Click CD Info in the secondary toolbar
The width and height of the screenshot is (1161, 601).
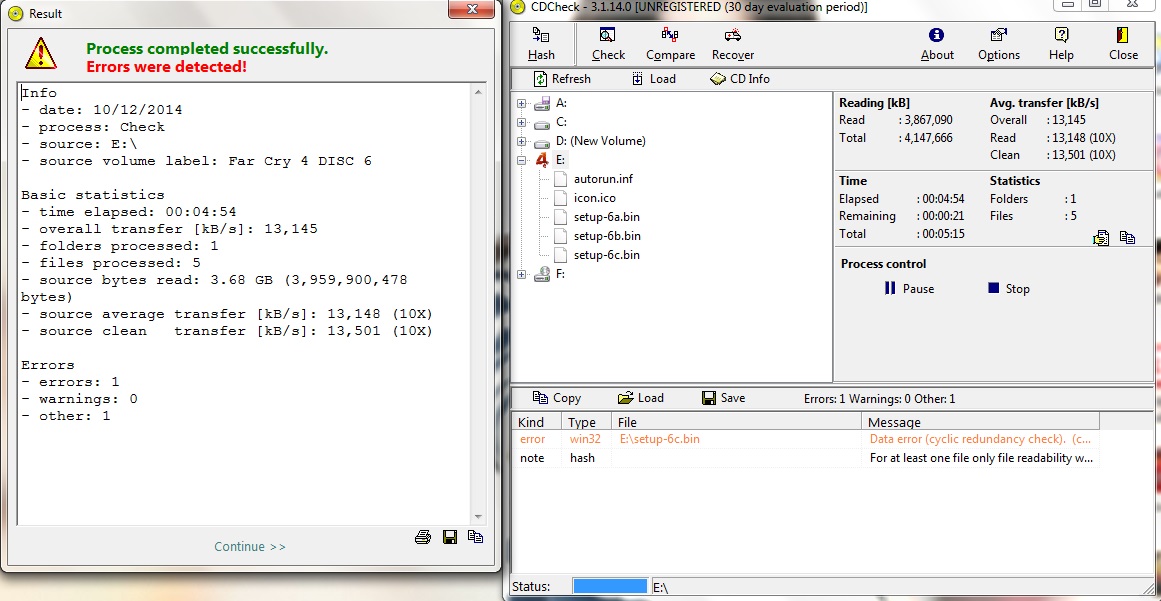(740, 79)
